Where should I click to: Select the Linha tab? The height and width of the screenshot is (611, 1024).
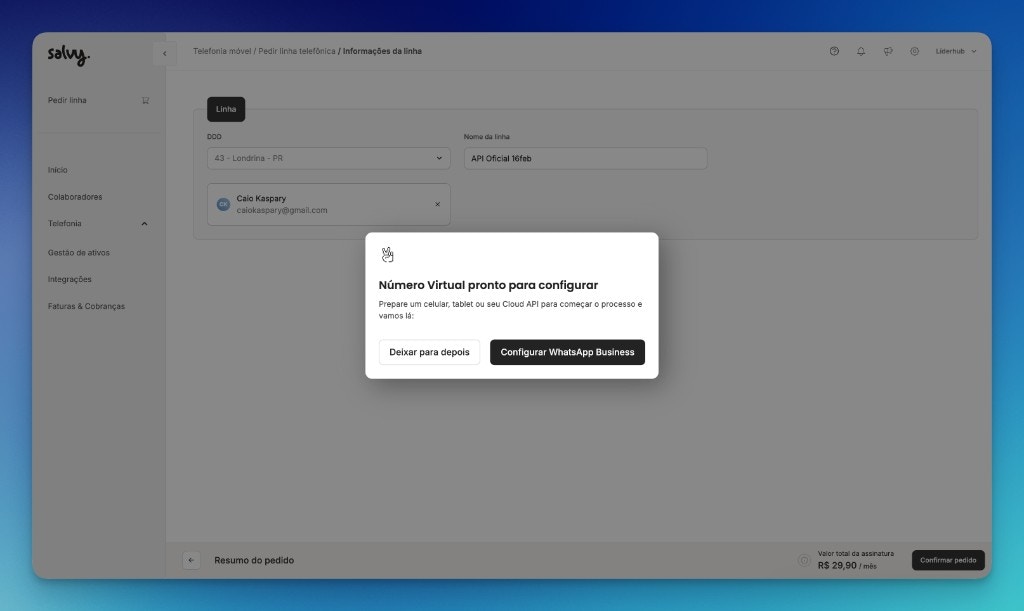click(226, 109)
